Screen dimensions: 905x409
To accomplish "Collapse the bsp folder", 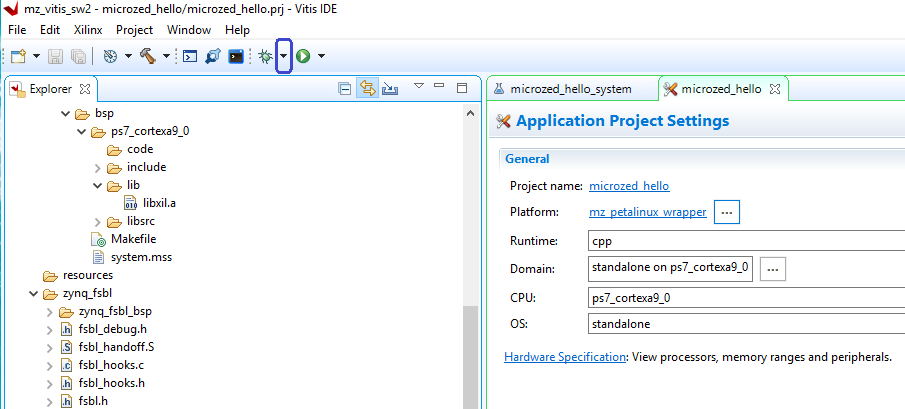I will pyautogui.click(x=65, y=113).
